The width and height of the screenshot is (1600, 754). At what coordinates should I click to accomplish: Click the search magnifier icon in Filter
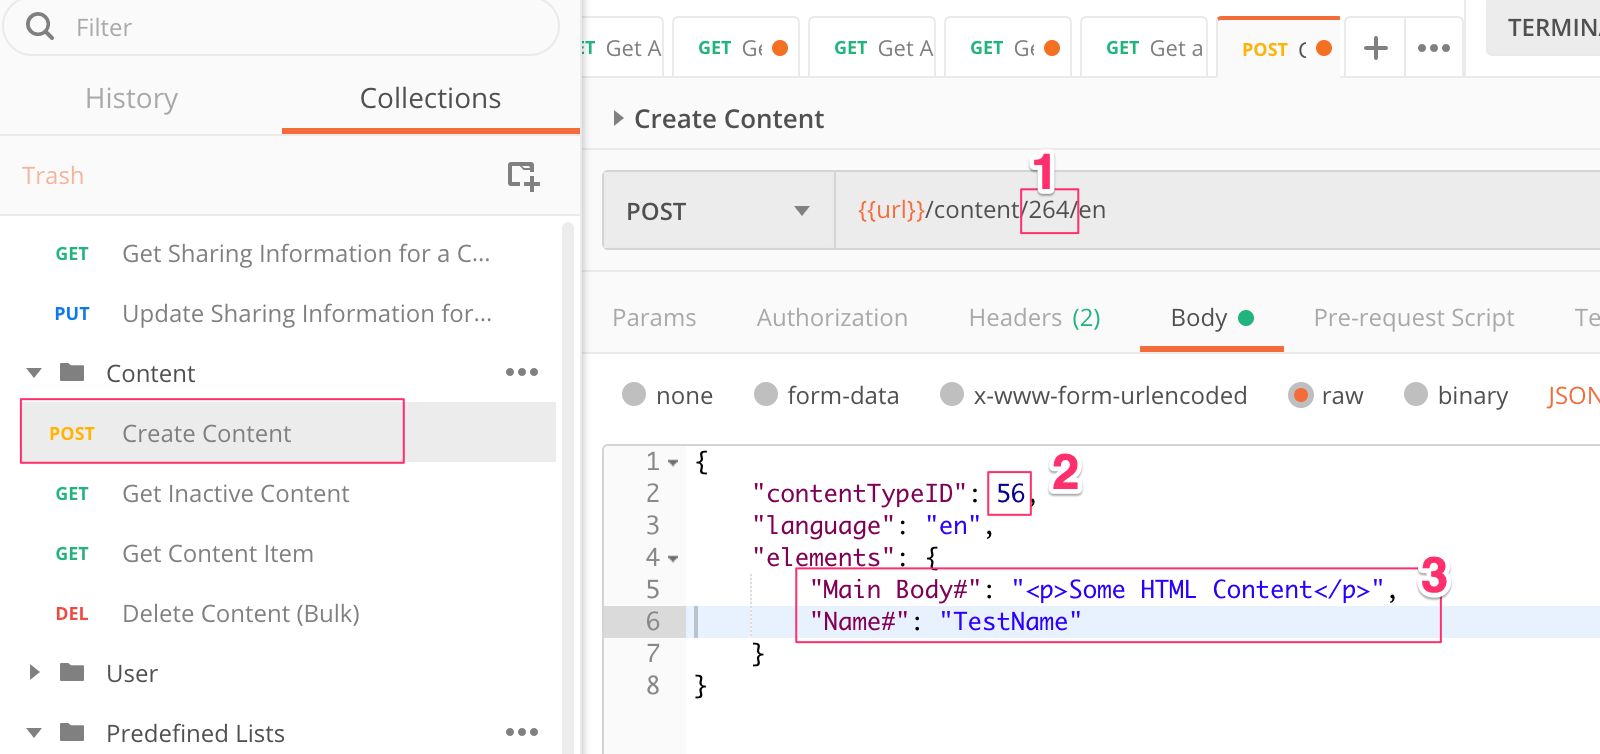[40, 26]
